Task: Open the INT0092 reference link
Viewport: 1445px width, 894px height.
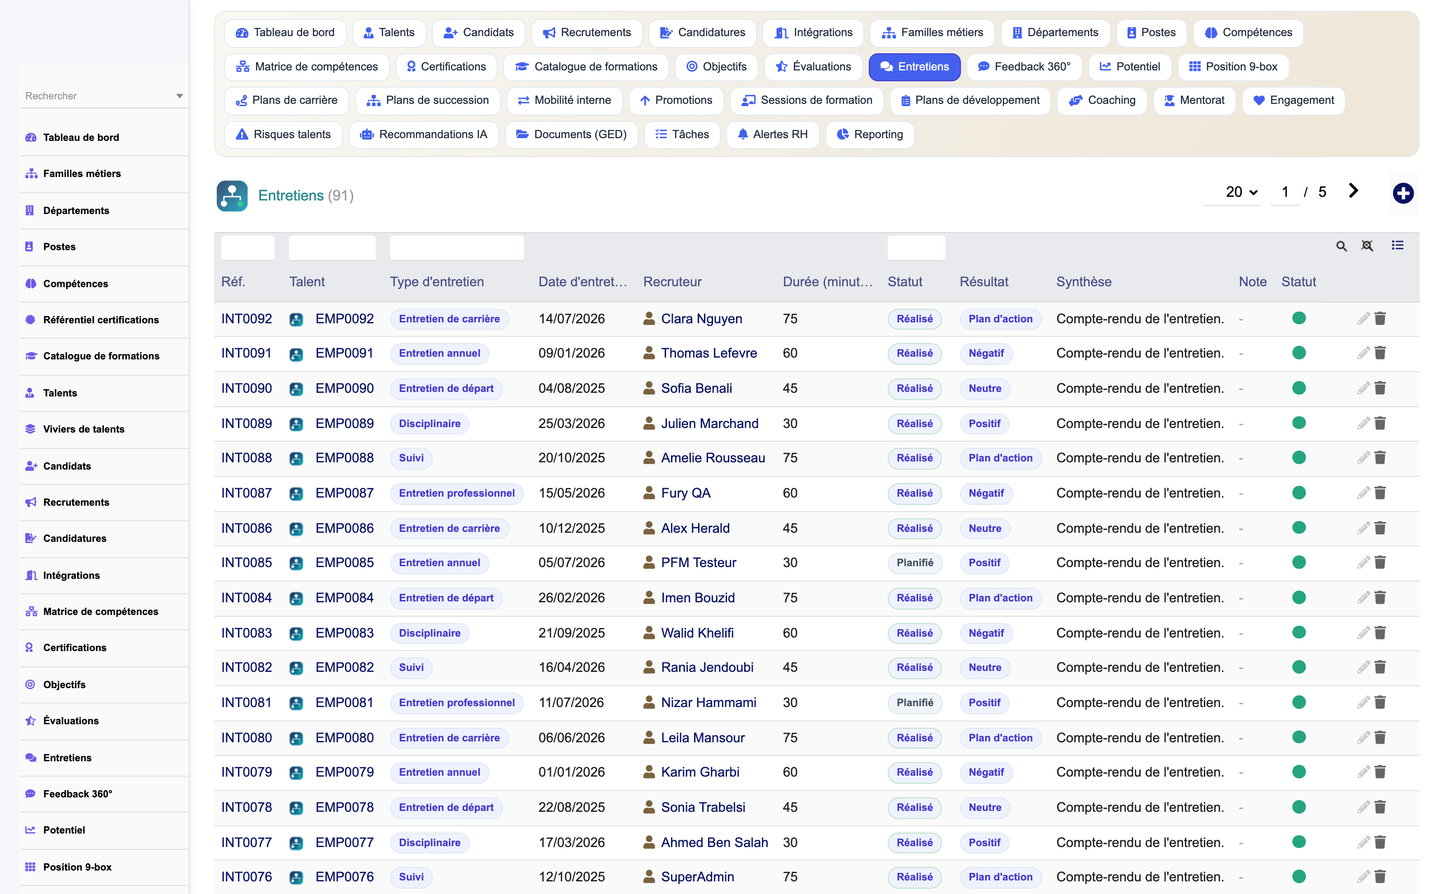Action: pos(246,319)
